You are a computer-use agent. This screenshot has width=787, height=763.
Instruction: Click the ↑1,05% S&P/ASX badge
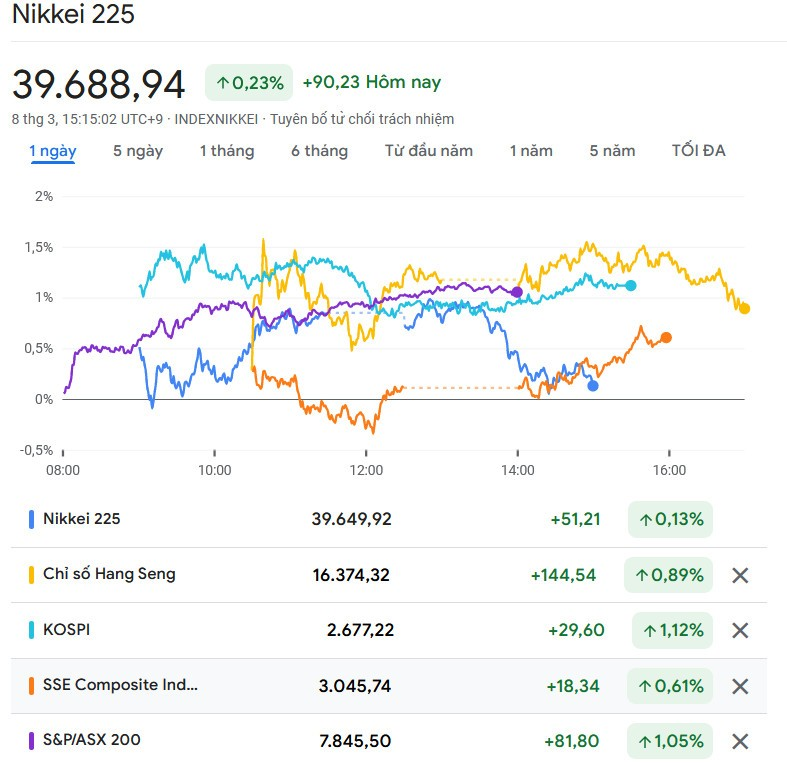(x=670, y=741)
